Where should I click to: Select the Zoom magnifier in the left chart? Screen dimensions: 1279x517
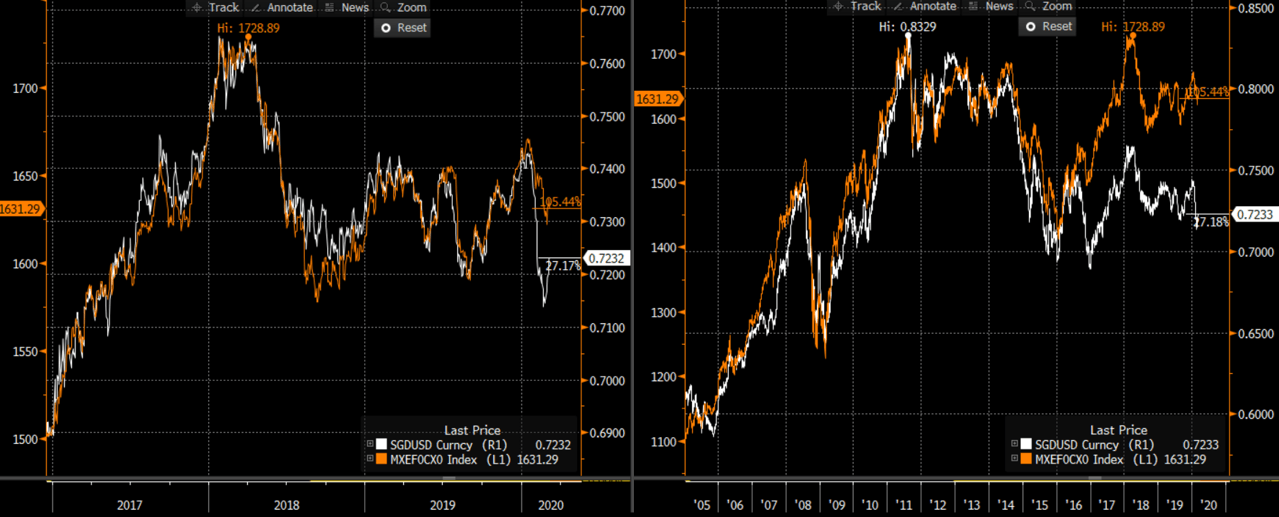(404, 7)
